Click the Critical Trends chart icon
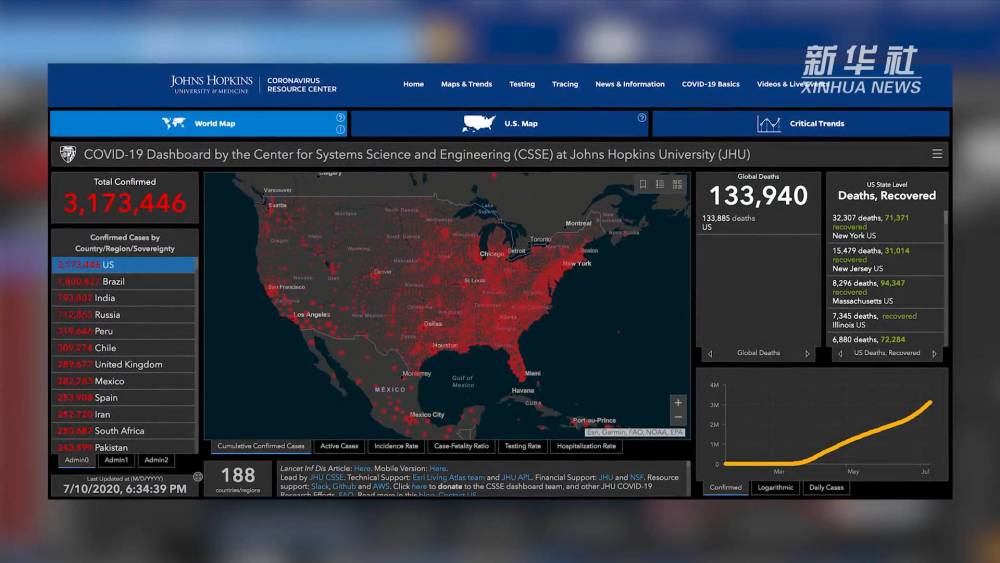Screen dimensions: 1000x563 [768, 124]
